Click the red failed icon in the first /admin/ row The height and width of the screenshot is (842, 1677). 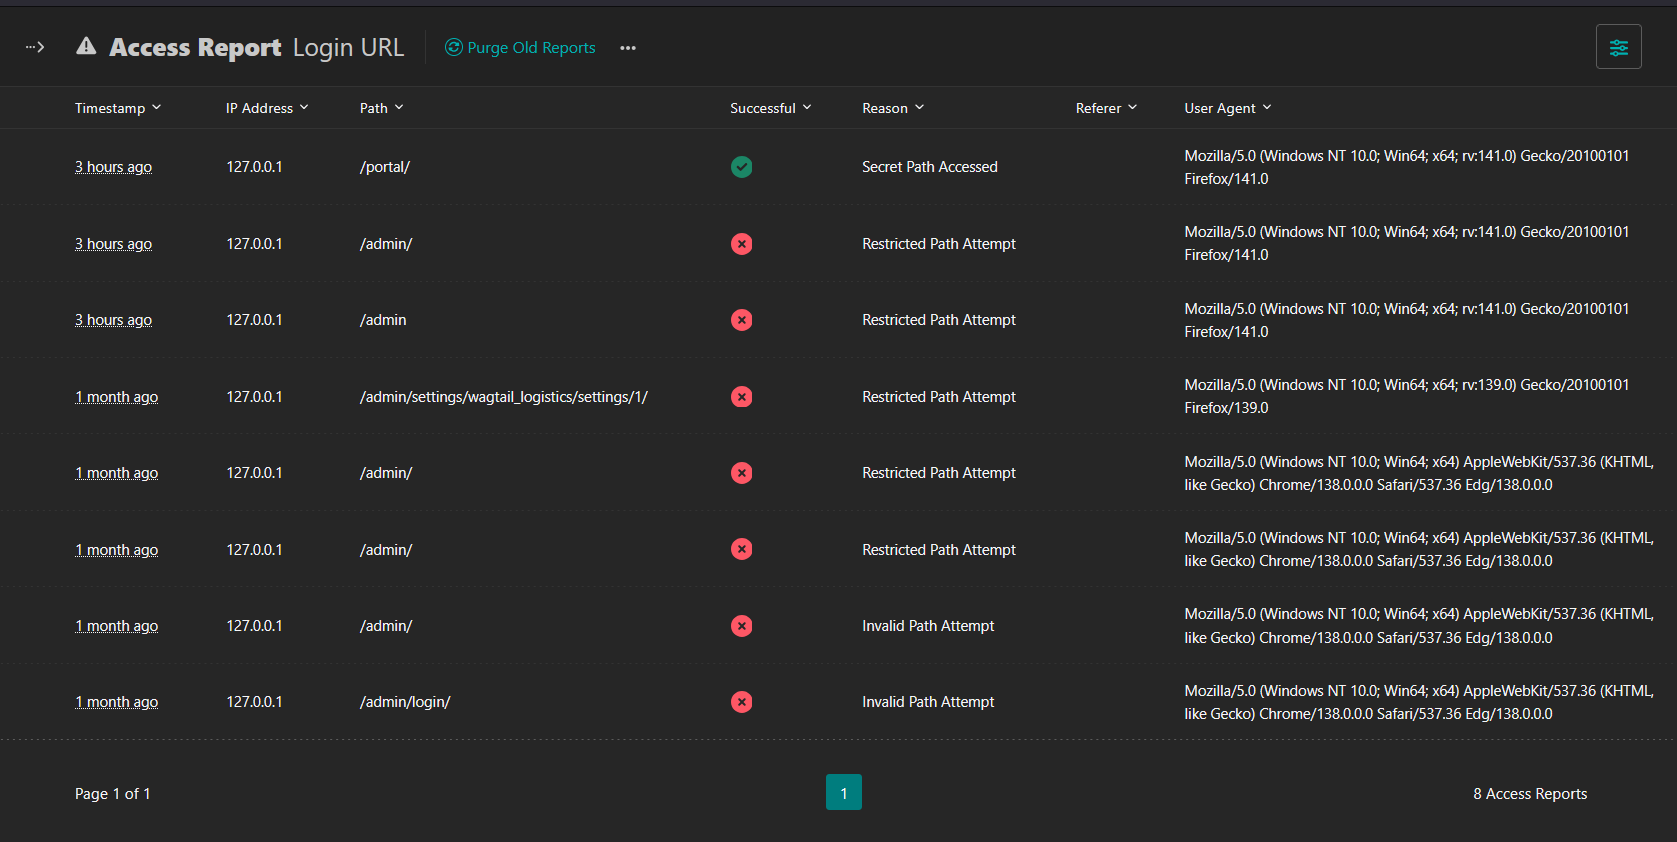point(741,244)
